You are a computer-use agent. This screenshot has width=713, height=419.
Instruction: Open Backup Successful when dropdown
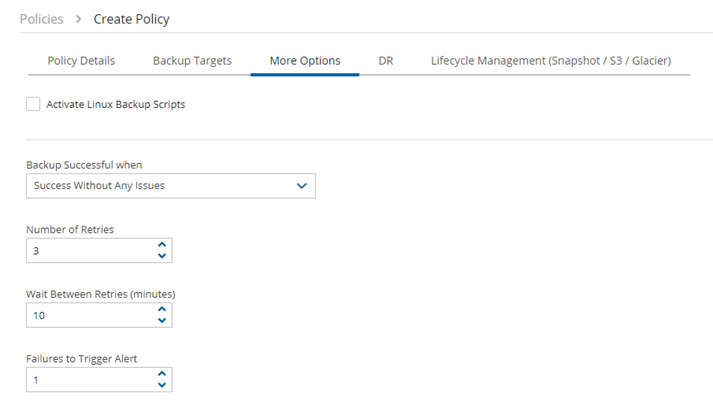coord(171,186)
